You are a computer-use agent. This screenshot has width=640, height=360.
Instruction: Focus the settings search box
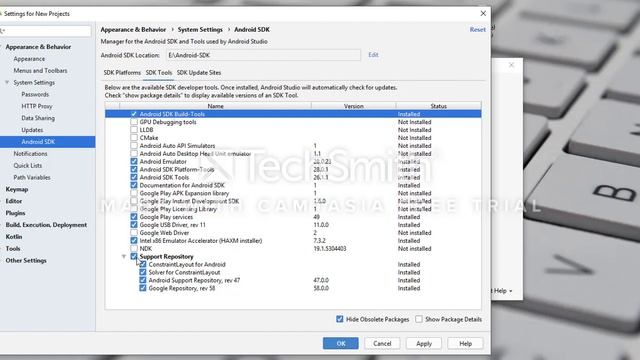pyautogui.click(x=45, y=31)
